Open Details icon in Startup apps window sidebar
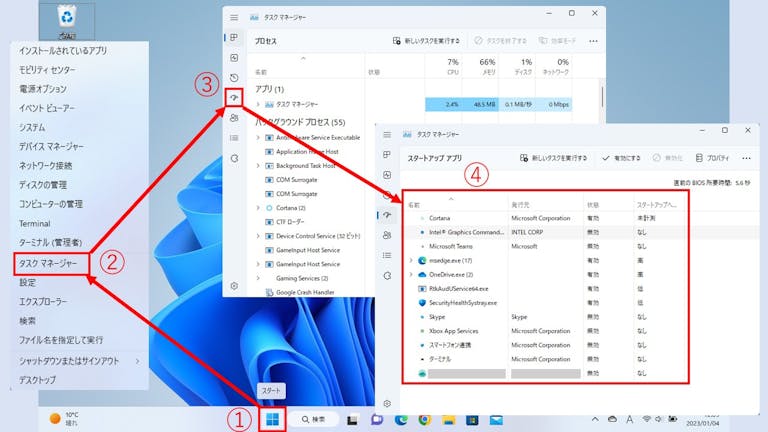Viewport: 768px width, 432px height. tap(387, 255)
